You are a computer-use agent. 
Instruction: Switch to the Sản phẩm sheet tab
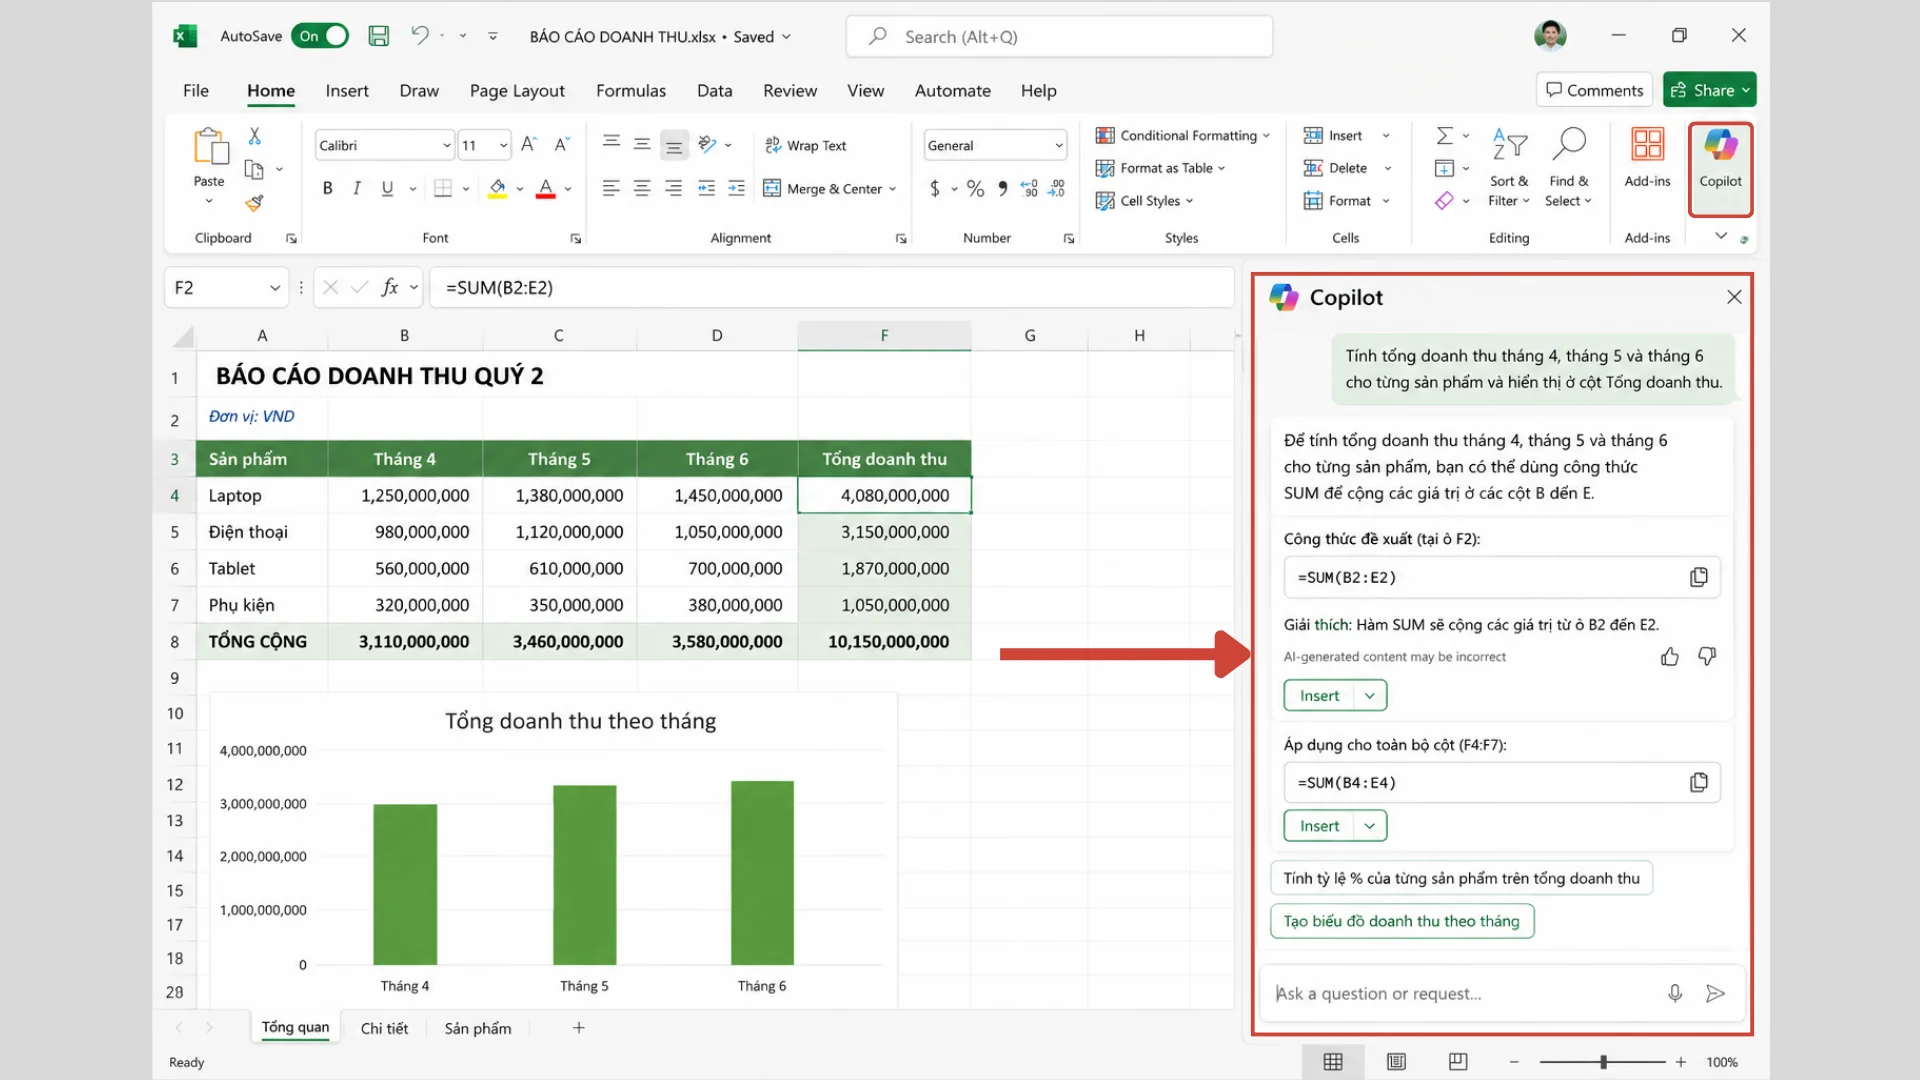click(477, 1028)
